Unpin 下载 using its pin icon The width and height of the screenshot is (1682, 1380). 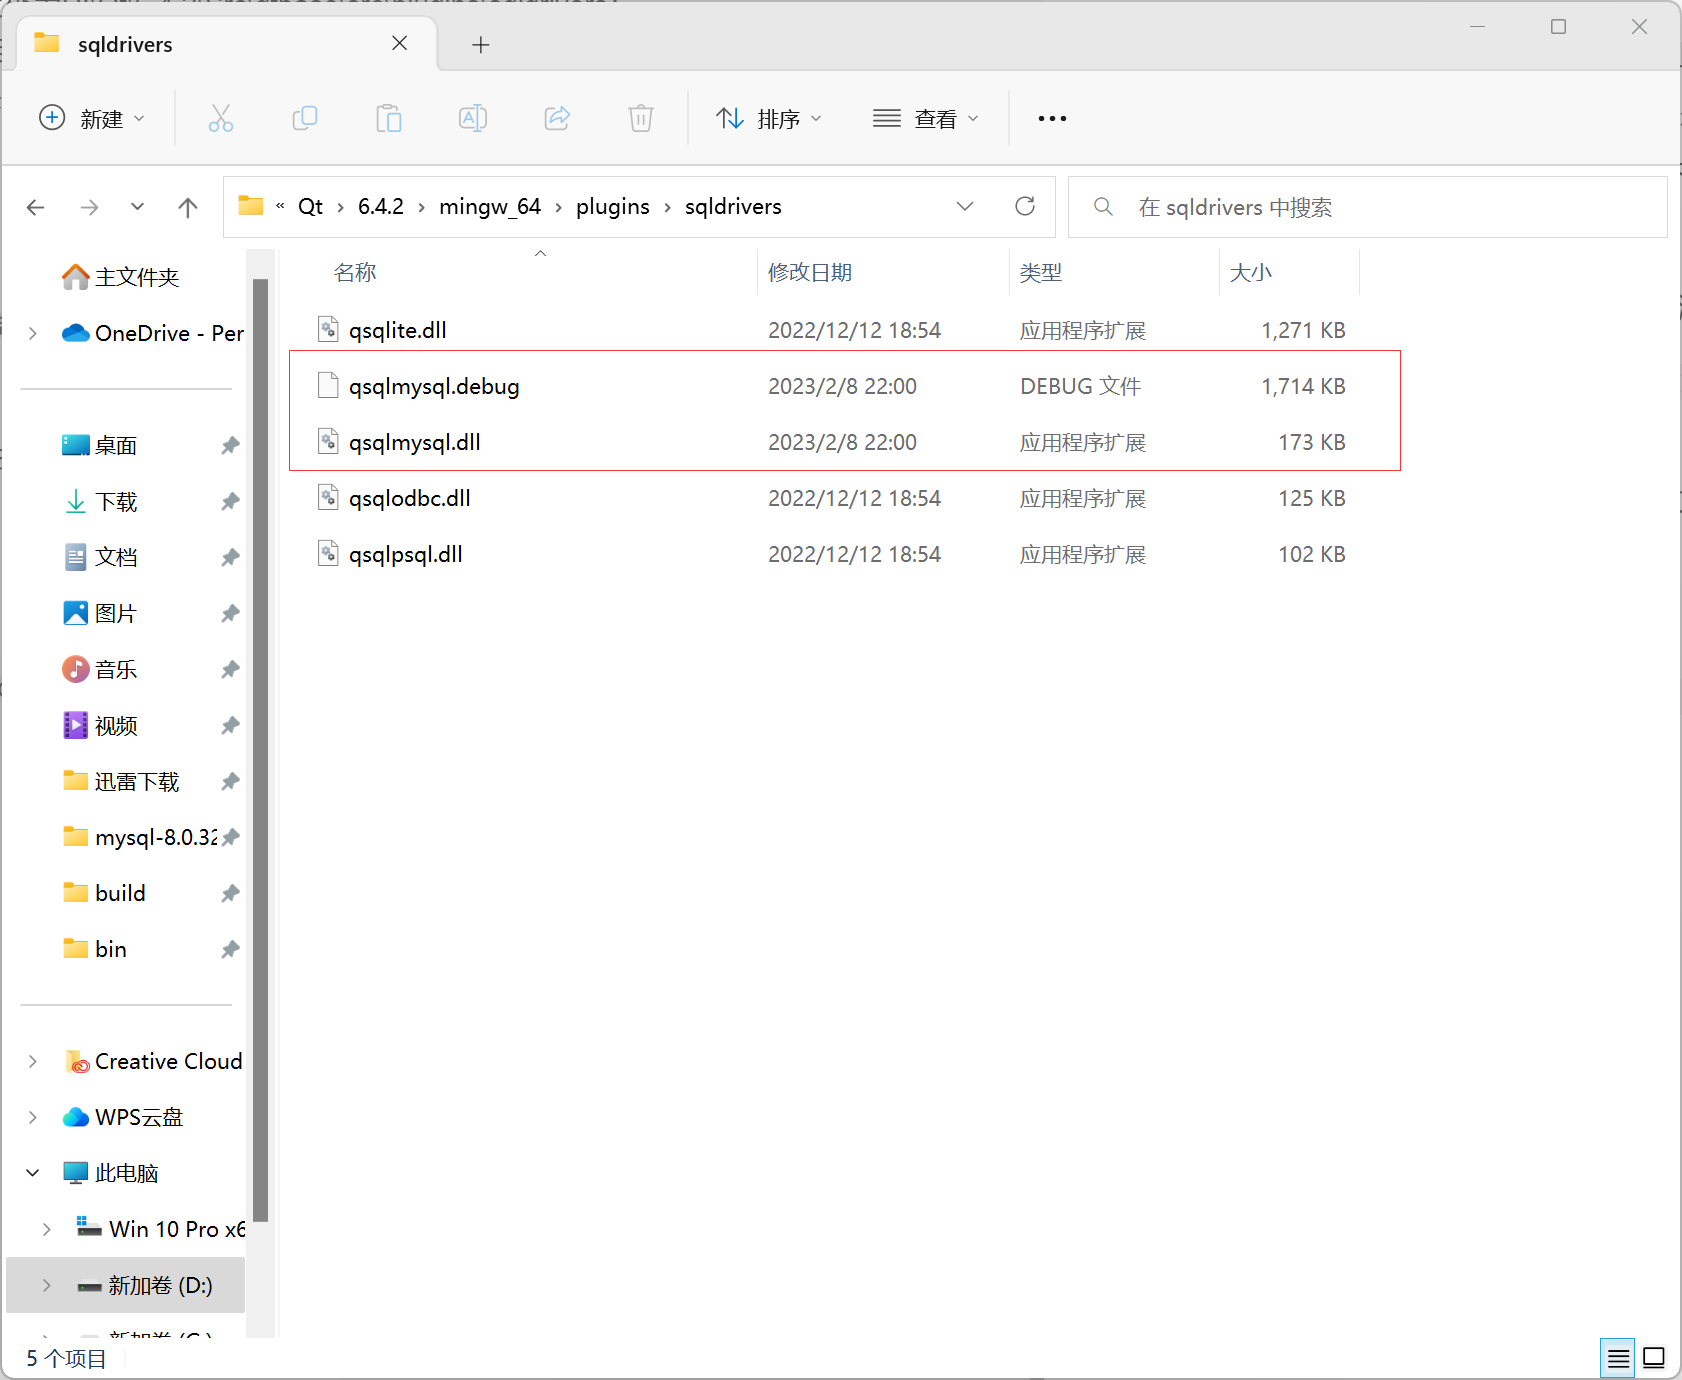(x=230, y=501)
